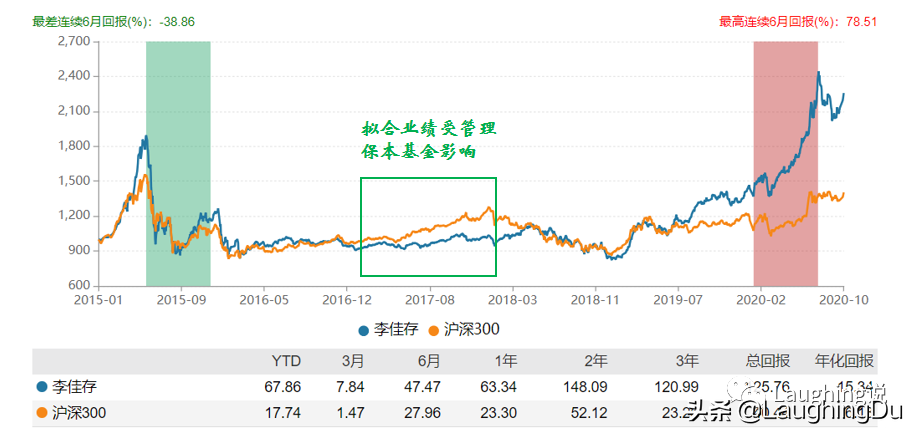917x436 pixels.
Task: Click the red shaded best 6-month region
Action: 785,164
